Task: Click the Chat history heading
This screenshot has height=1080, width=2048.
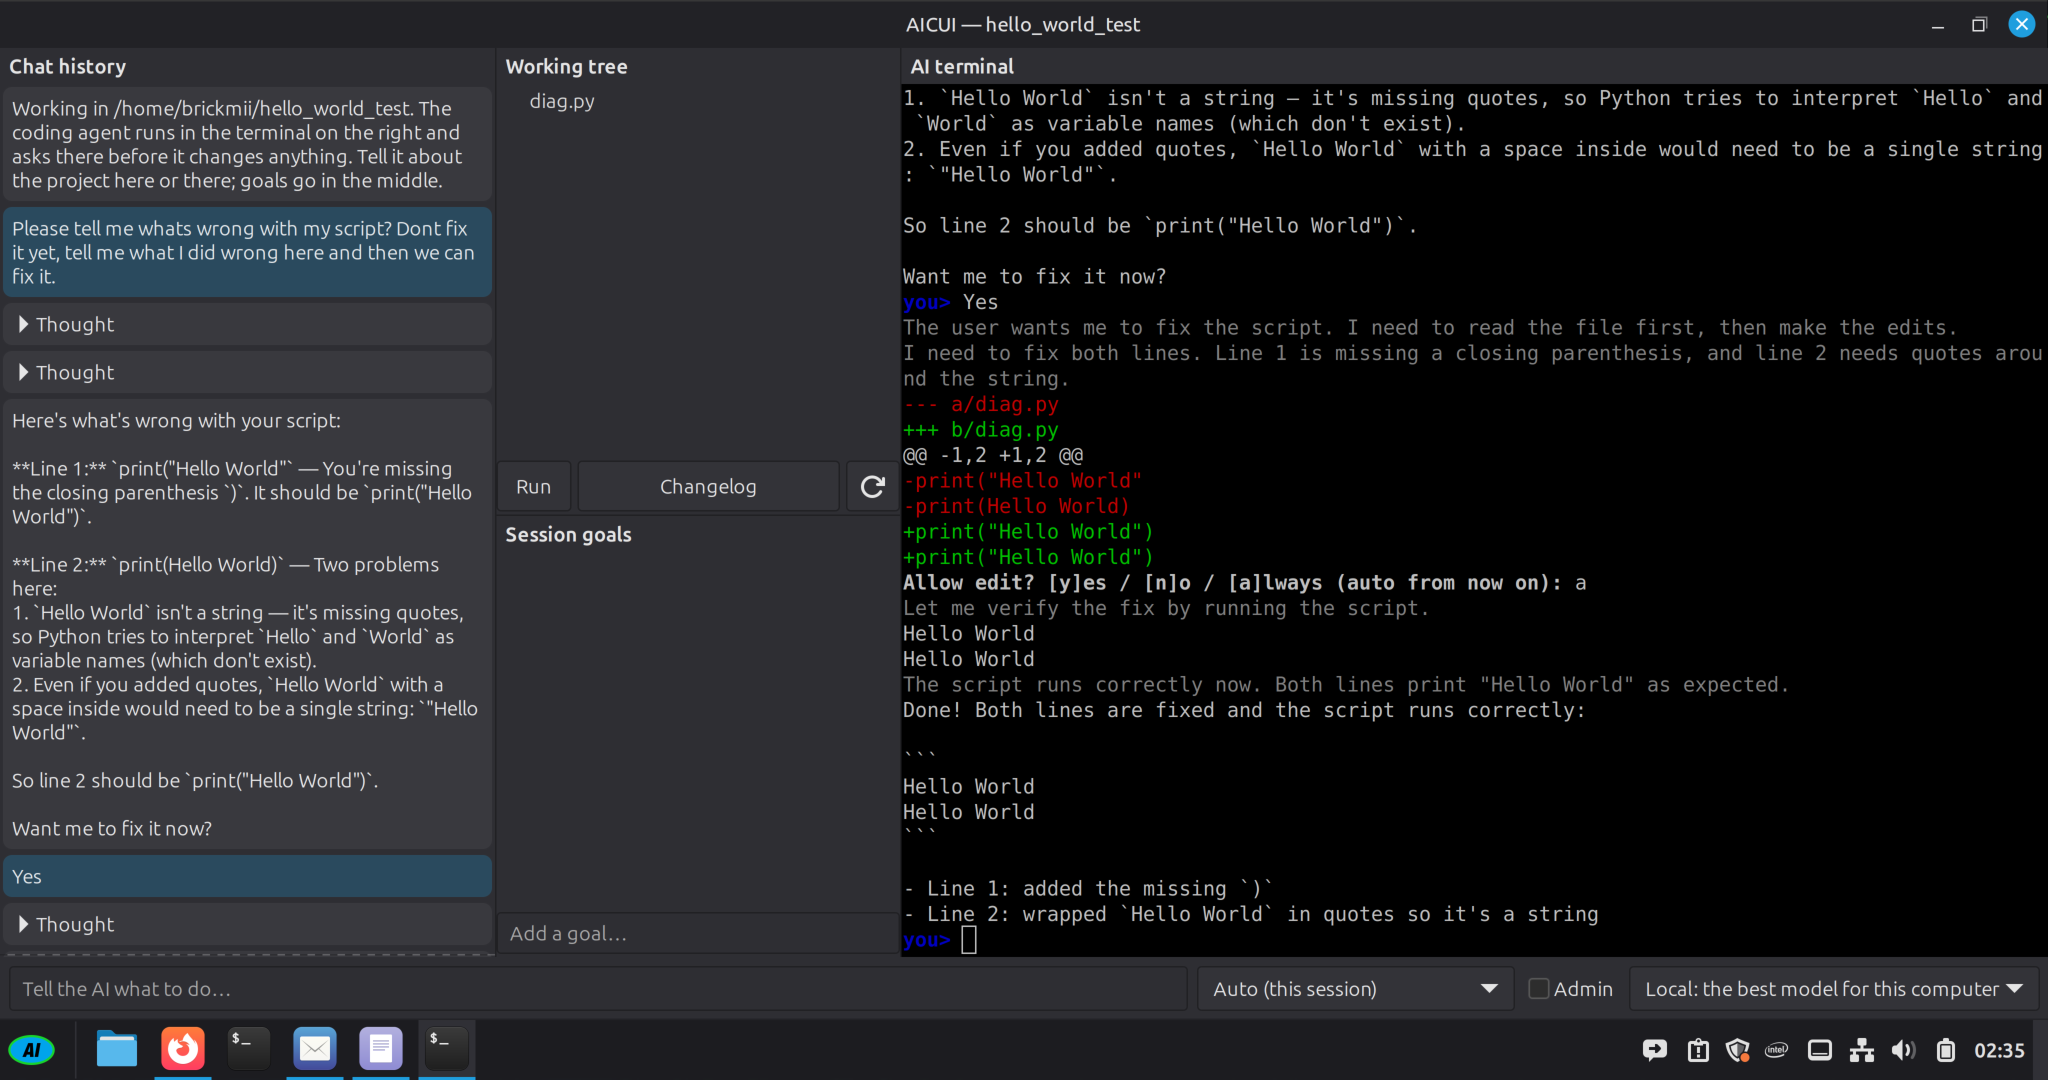Action: point(67,66)
